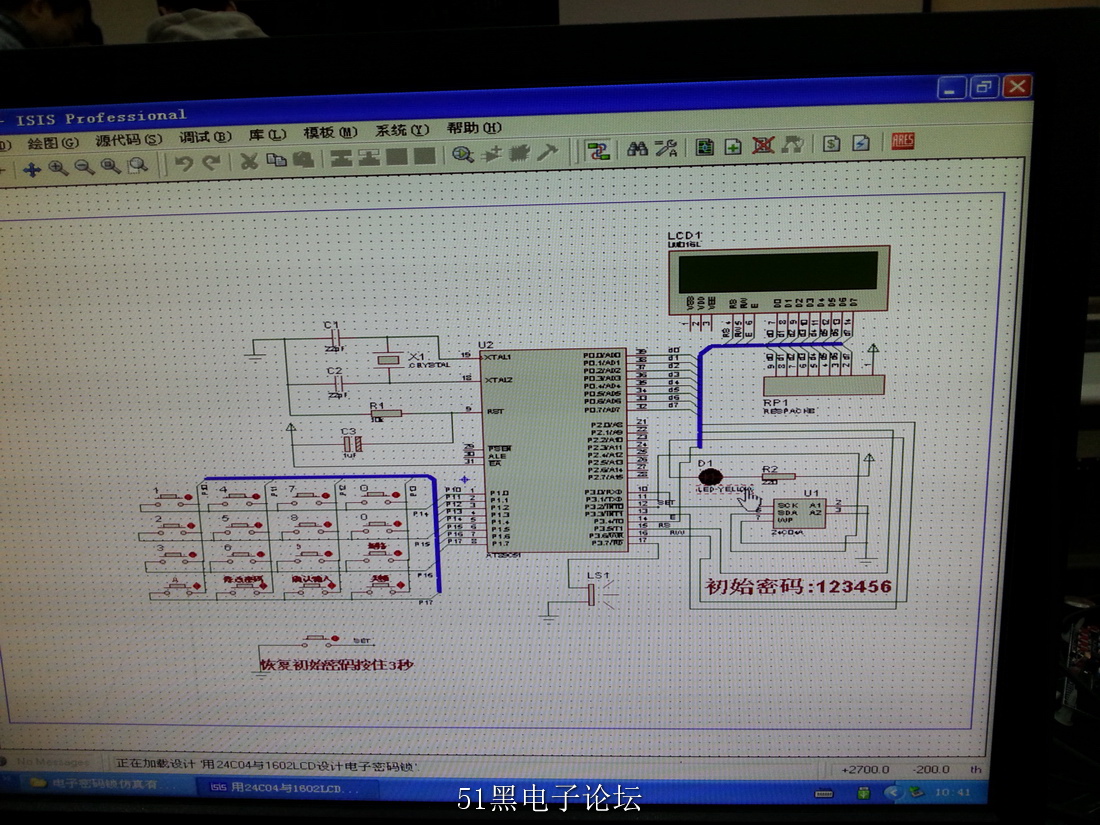Select the U1 24C04 EEPROM component
The height and width of the screenshot is (825, 1100).
[799, 514]
